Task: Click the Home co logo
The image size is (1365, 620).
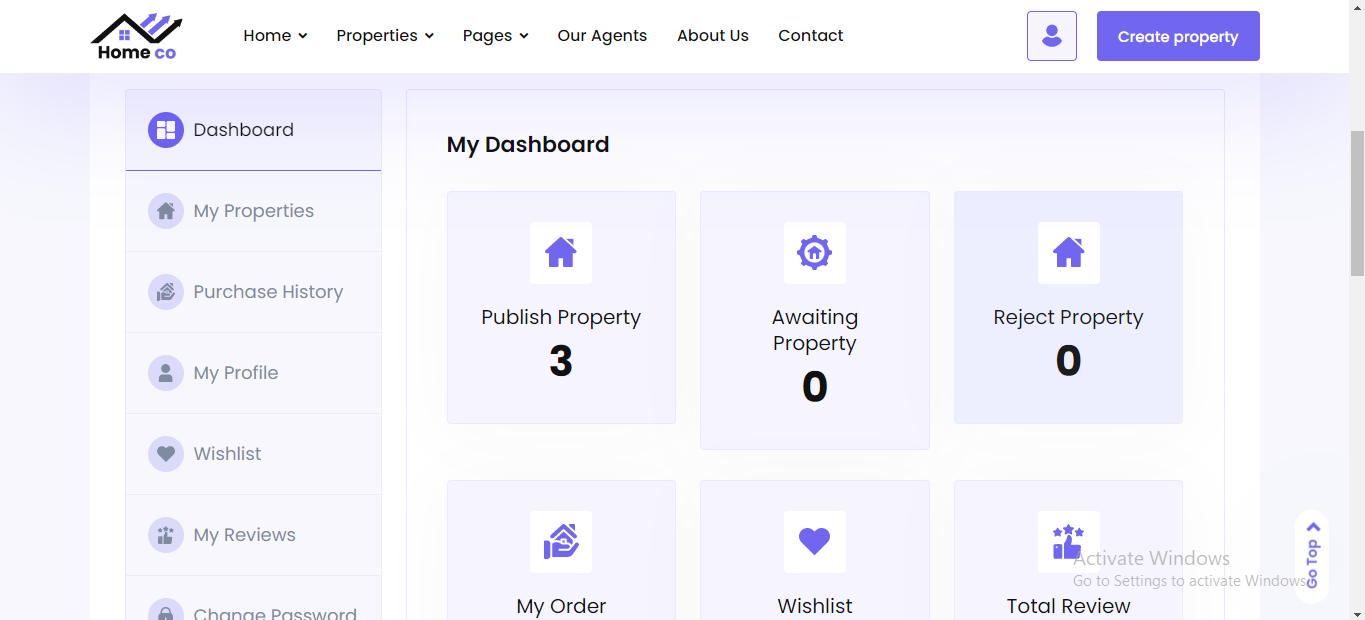Action: [x=137, y=37]
